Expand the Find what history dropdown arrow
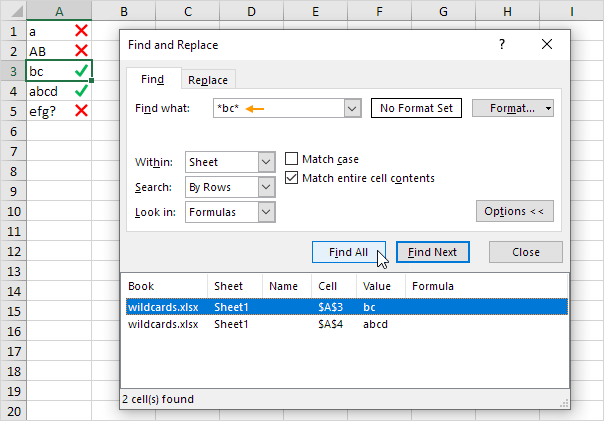 tap(351, 108)
